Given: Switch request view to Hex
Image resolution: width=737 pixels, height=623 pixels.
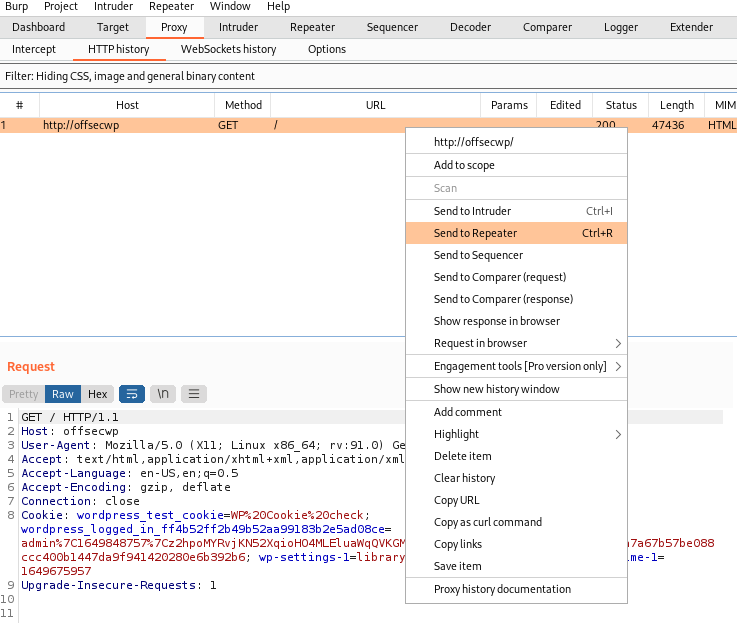Looking at the screenshot, I should (97, 394).
